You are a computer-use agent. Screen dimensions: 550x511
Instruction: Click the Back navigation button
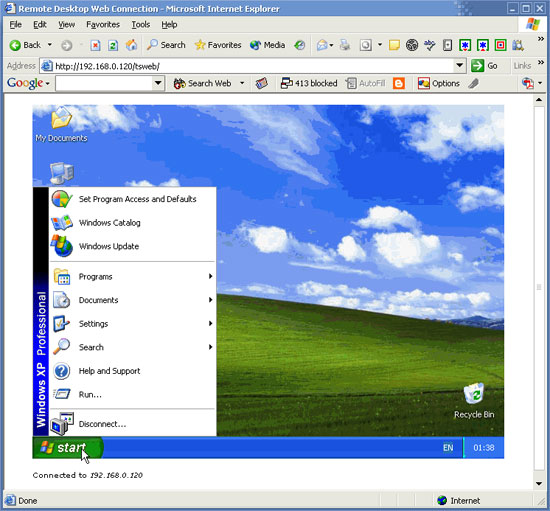pyautogui.click(x=25, y=45)
